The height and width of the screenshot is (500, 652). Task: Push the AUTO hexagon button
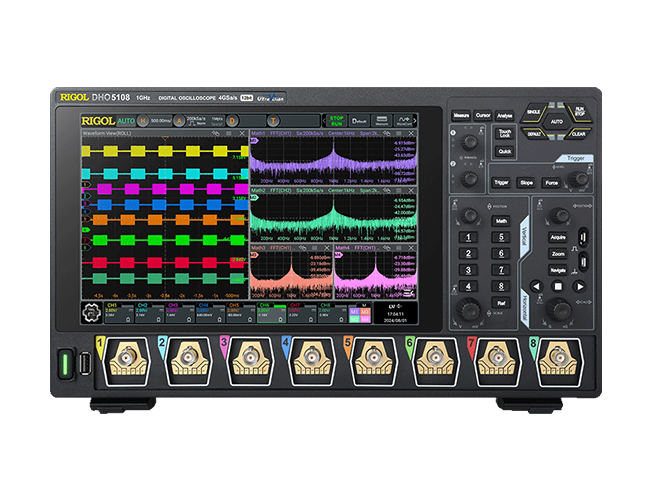(x=556, y=122)
